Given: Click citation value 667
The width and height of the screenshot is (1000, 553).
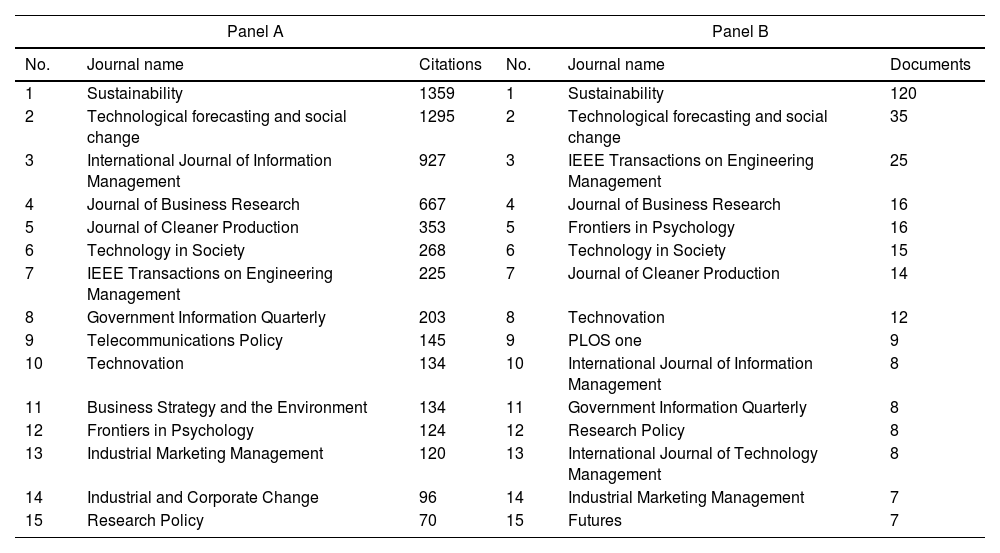Looking at the screenshot, I should pyautogui.click(x=432, y=205).
